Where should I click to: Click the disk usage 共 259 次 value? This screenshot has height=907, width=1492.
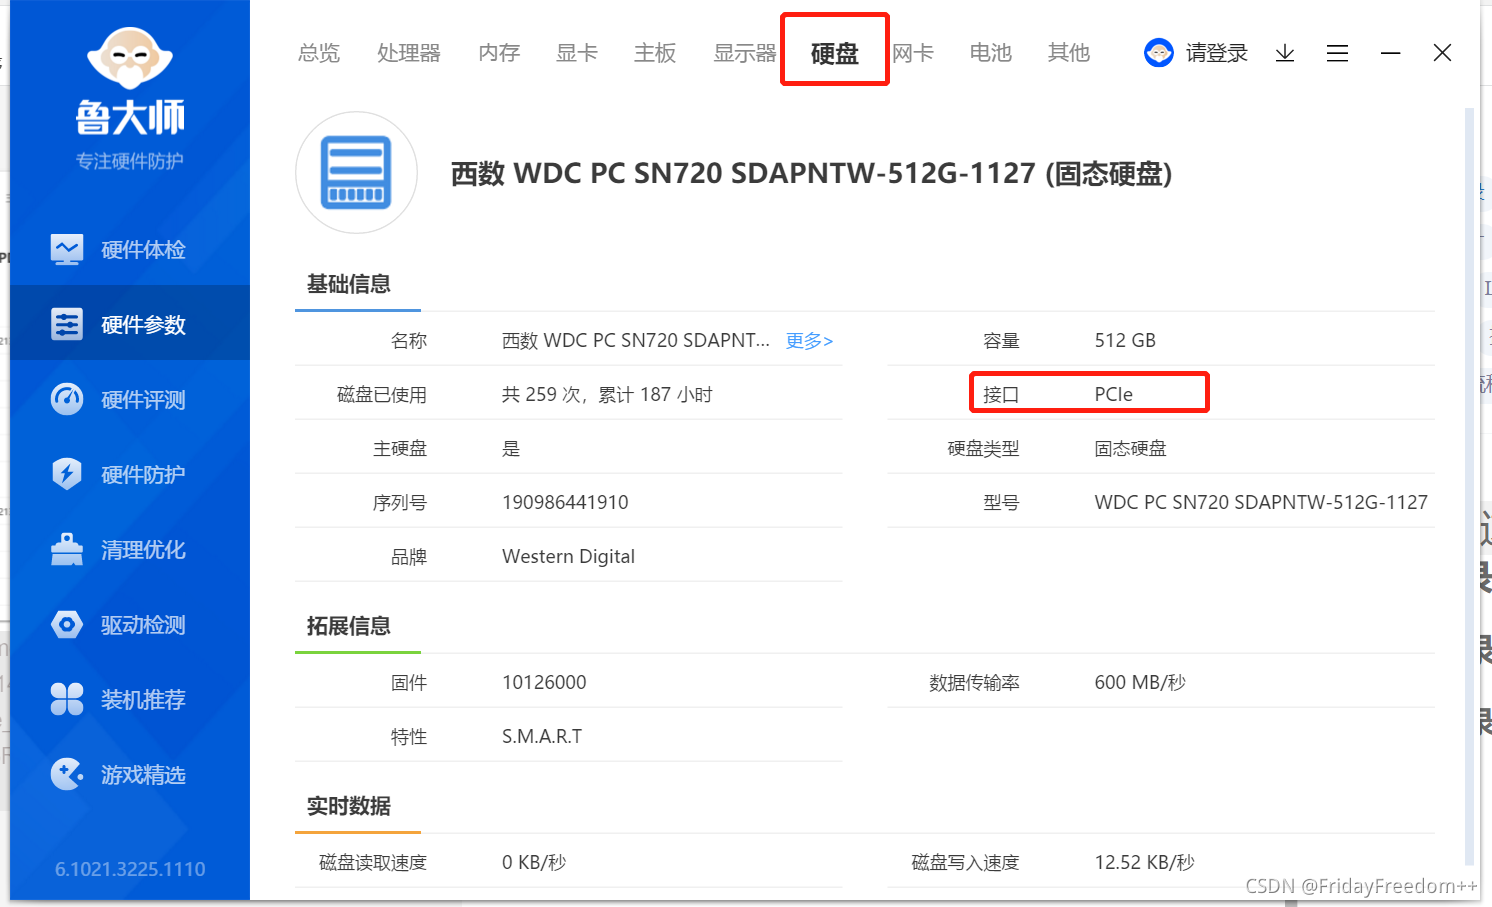pos(607,394)
